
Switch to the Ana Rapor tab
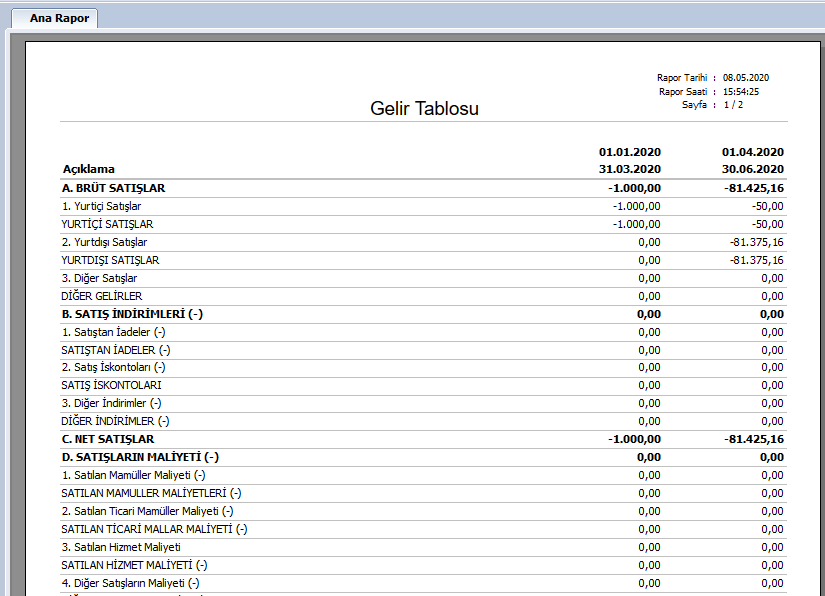59,18
